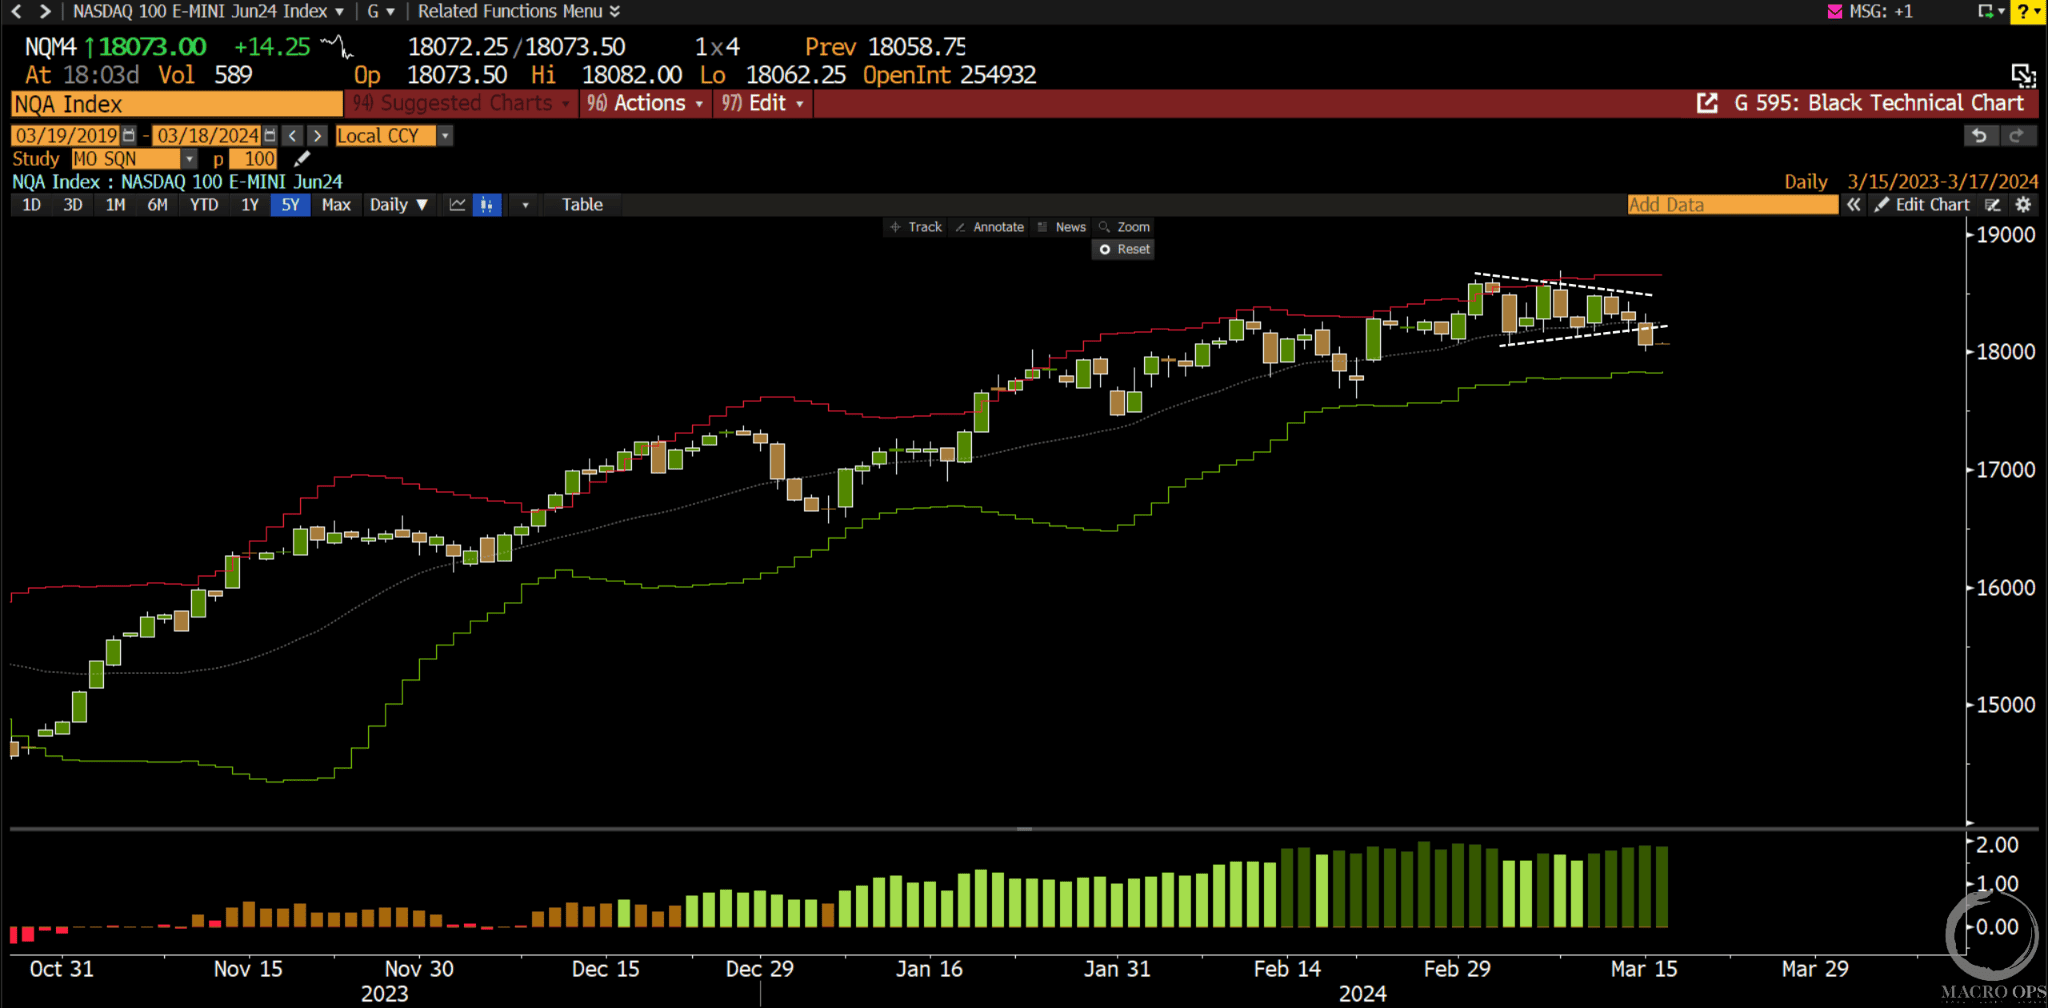Click the window export icon beside help
This screenshot has height=1008, width=2048.
coord(1990,11)
